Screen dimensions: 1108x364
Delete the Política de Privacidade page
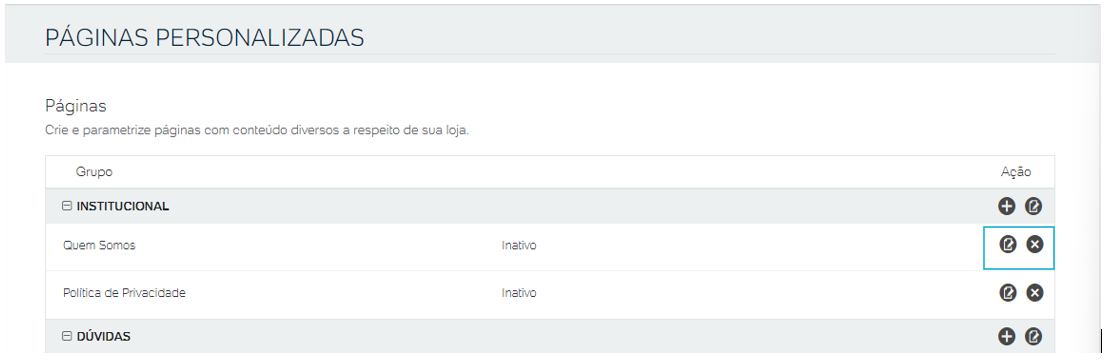pyautogui.click(x=1035, y=293)
